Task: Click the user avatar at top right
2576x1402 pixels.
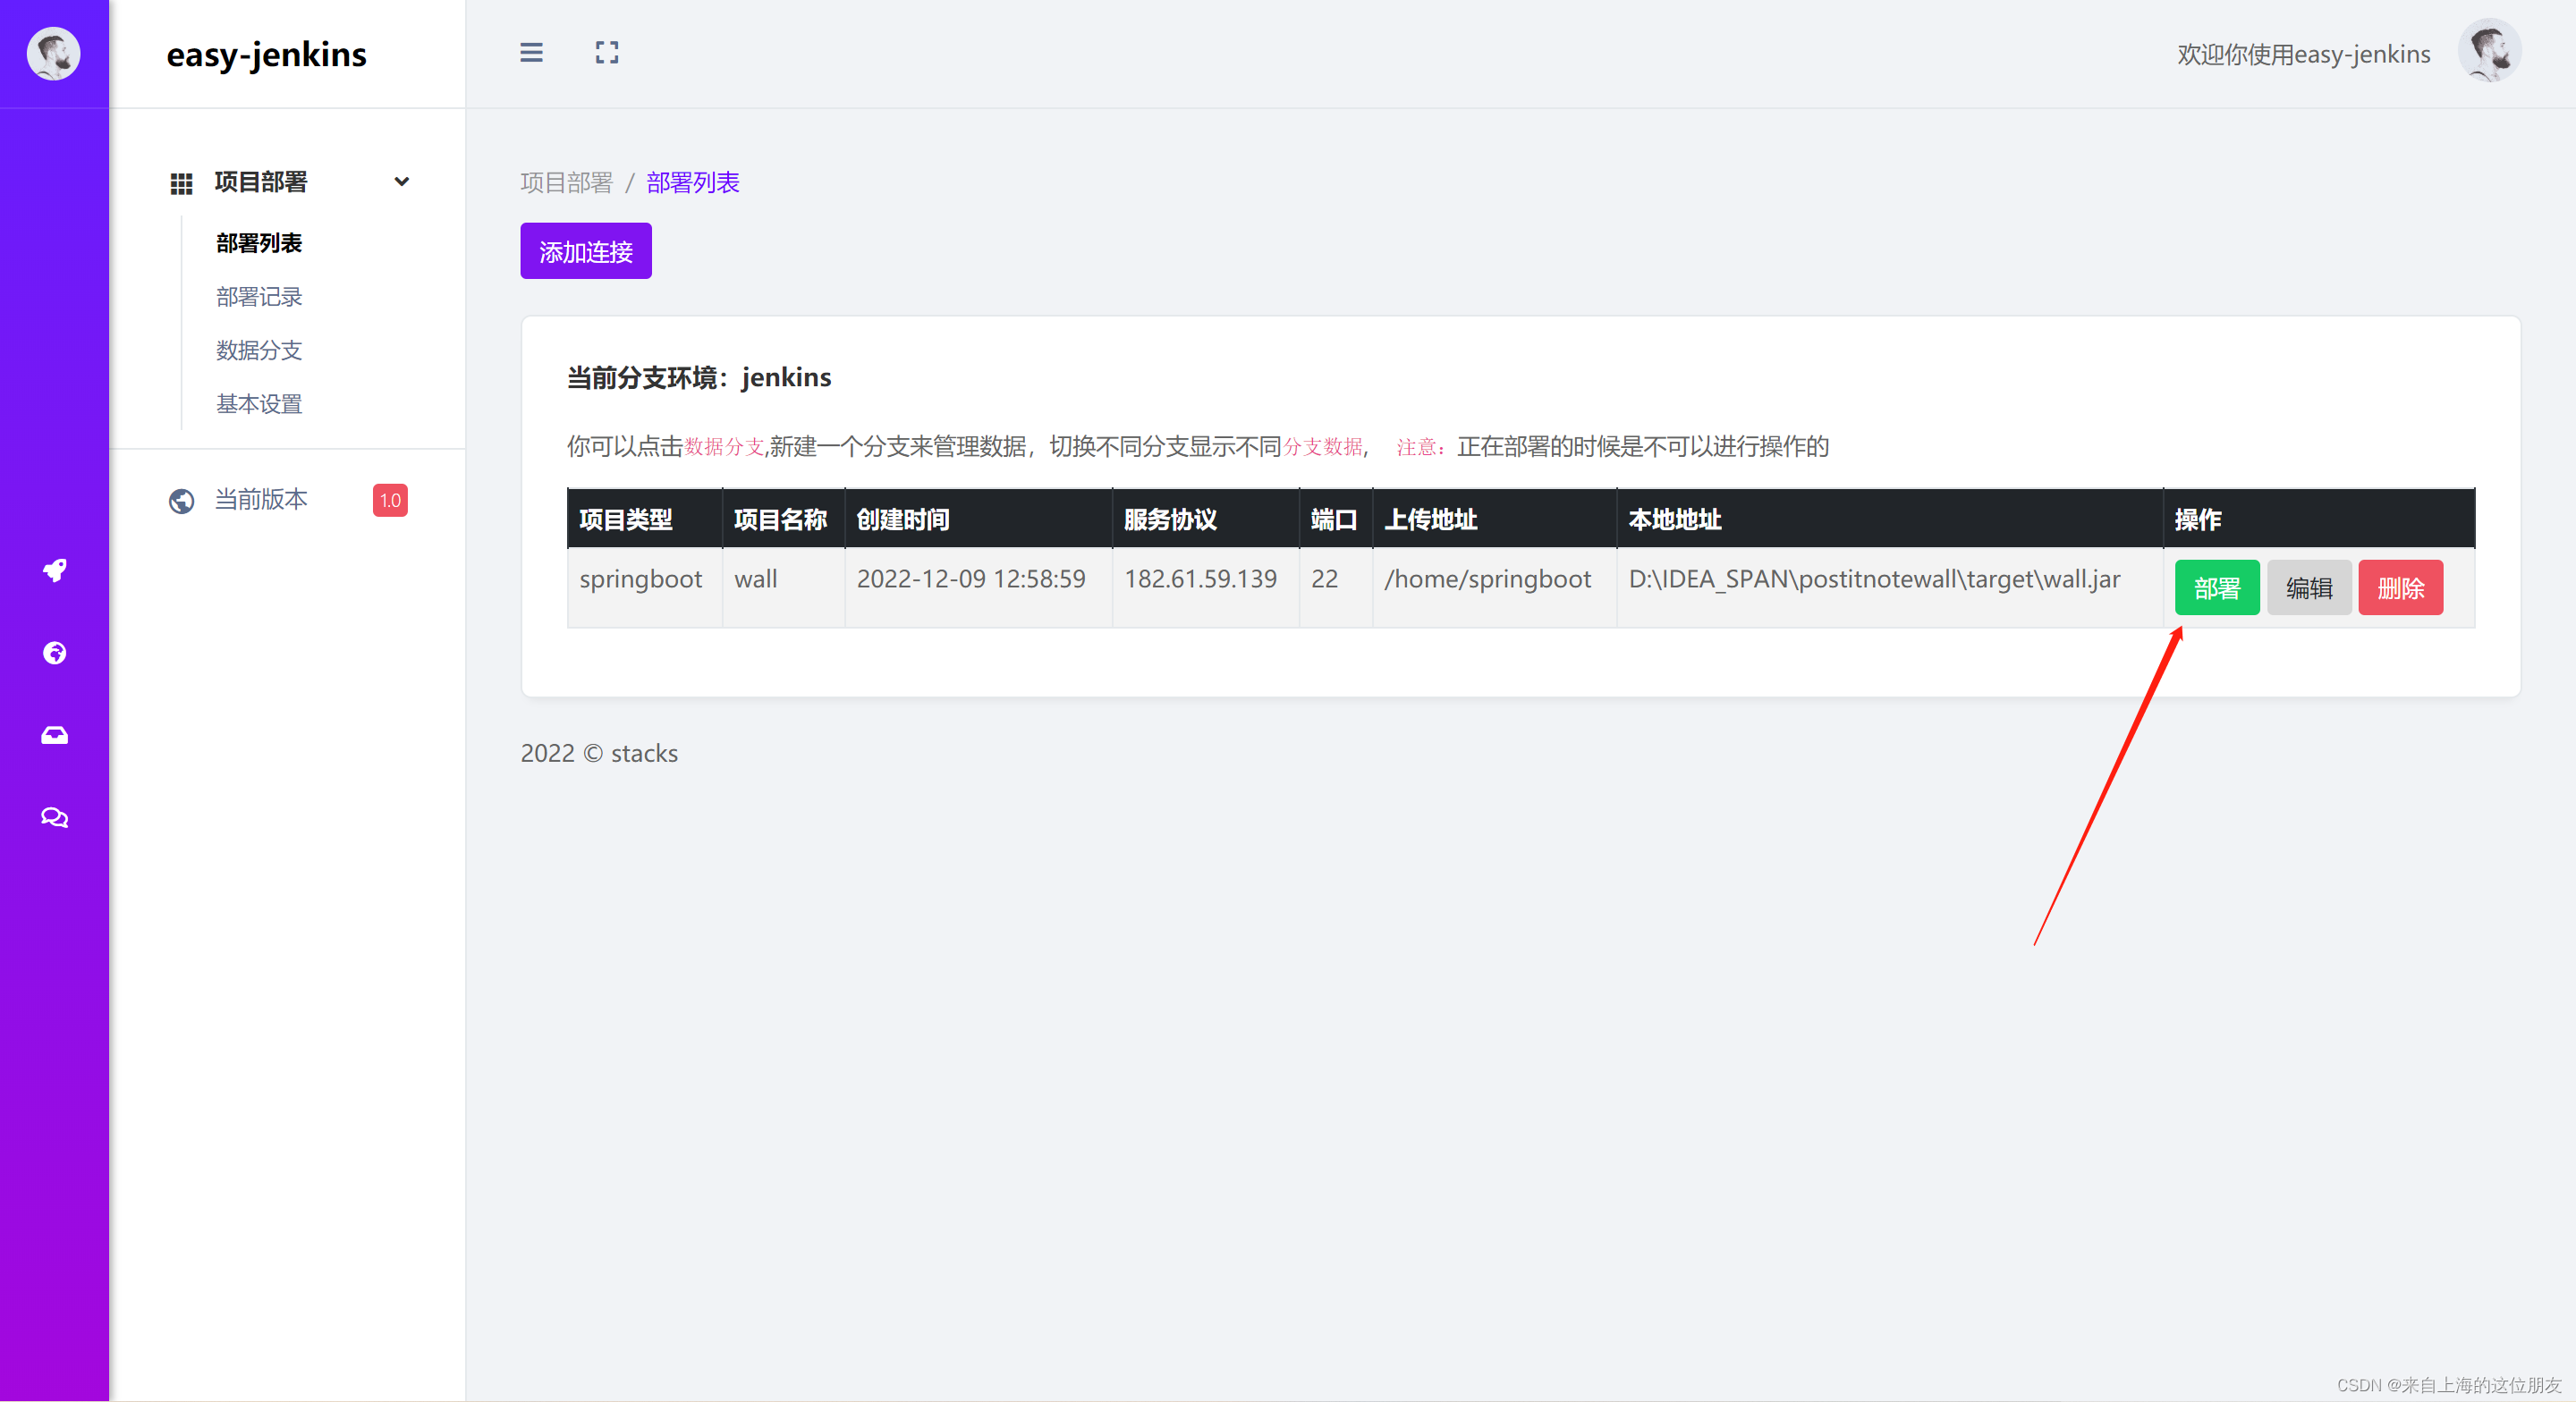Action: tap(2489, 51)
